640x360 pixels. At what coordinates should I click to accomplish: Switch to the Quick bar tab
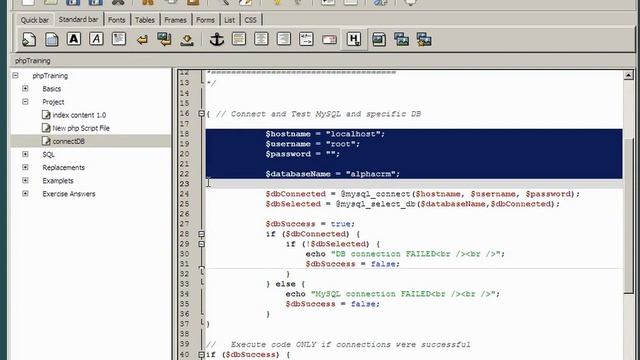tap(35, 20)
